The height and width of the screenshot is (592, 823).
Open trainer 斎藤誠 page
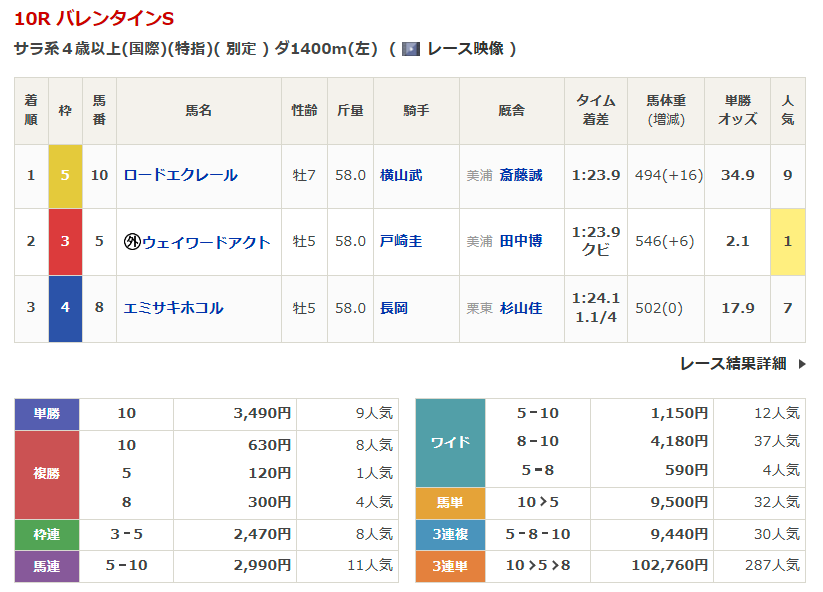(x=521, y=175)
